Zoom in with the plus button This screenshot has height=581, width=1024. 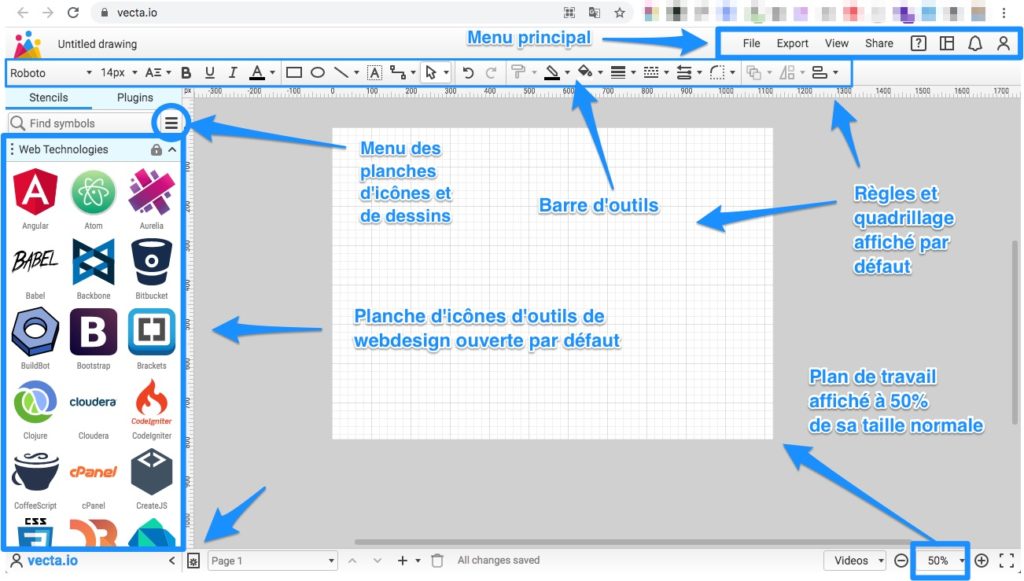coord(981,561)
